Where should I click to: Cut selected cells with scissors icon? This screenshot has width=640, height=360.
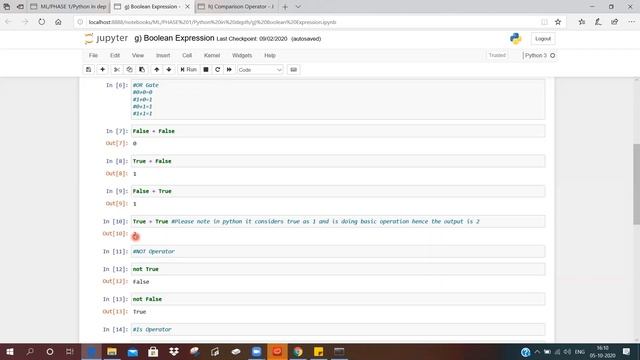[117, 70]
